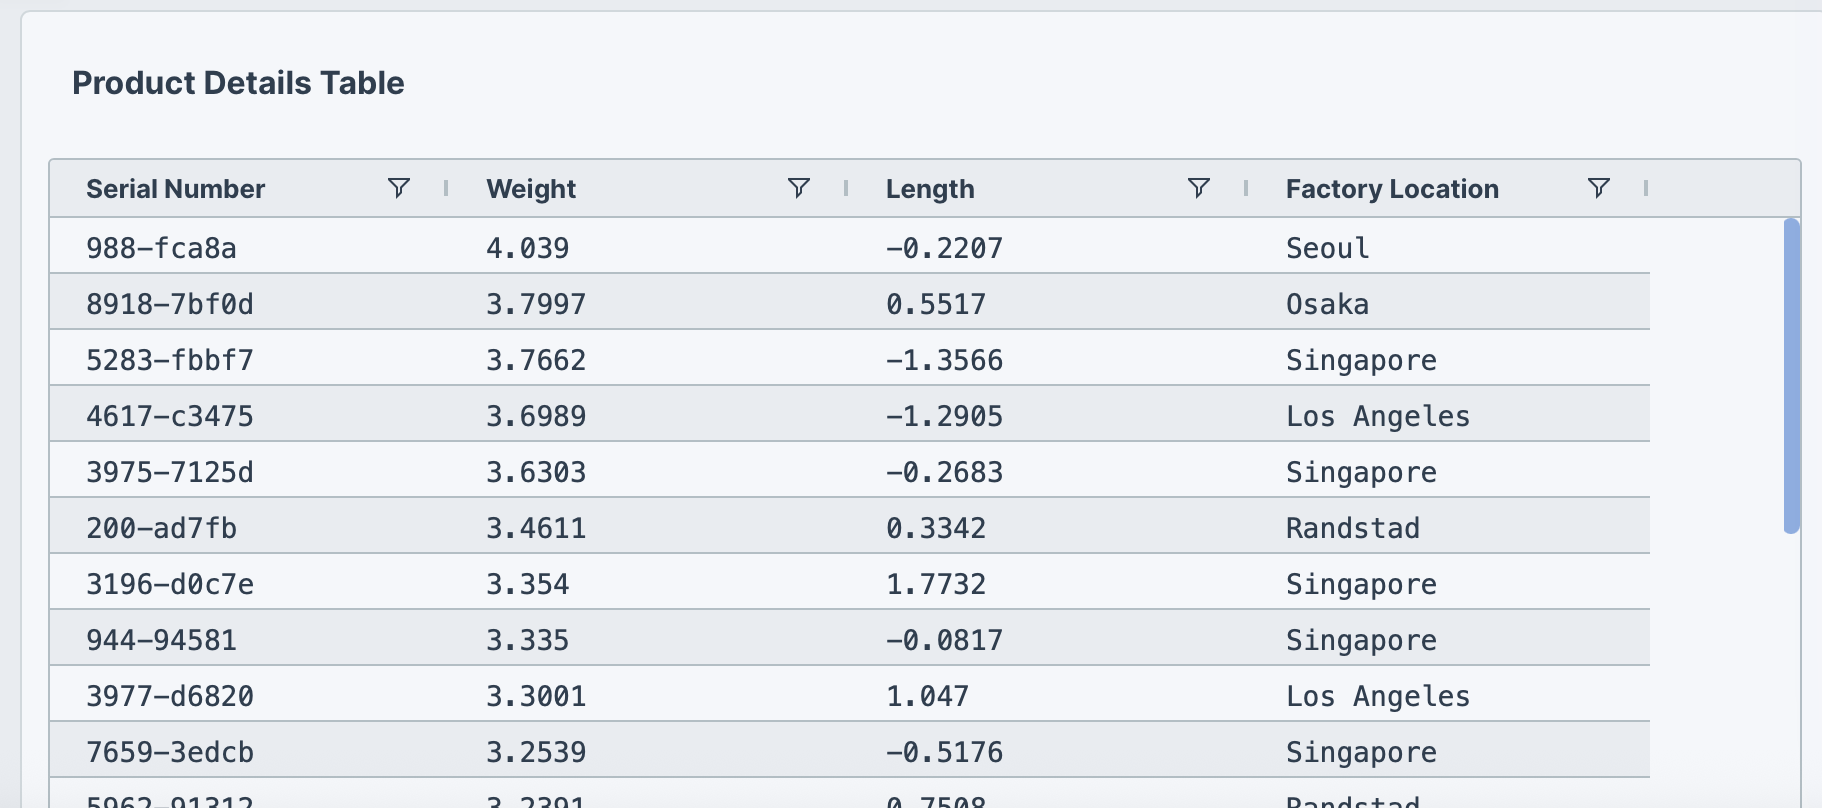Sort by the Serial Number header

pyautogui.click(x=176, y=189)
